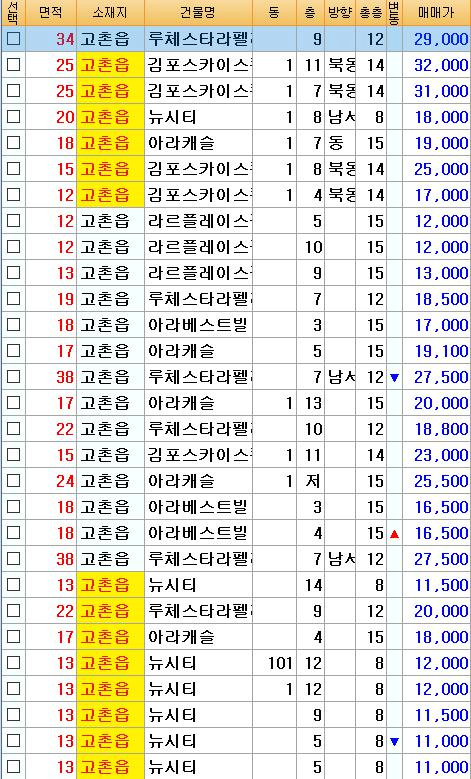Viewport: 471px width, 779px height.
Task: Click the 층 value 14 for 뉴시티
Action: click(314, 585)
